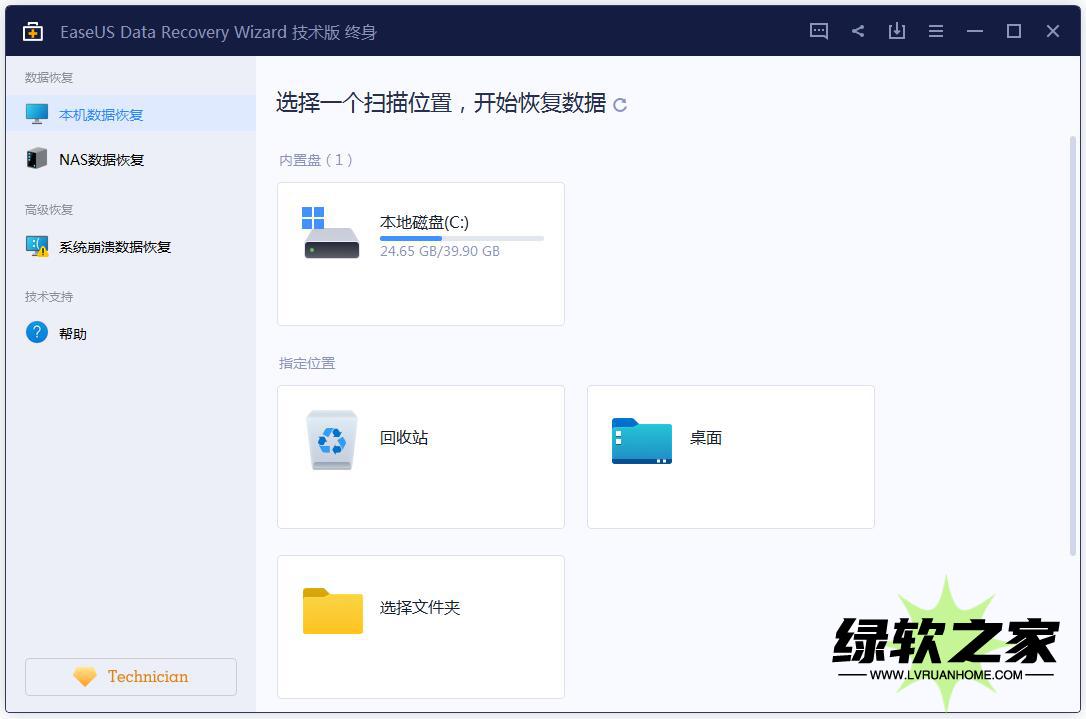Click the Recycle Bin icon
Image resolution: width=1086 pixels, height=719 pixels.
coord(331,440)
